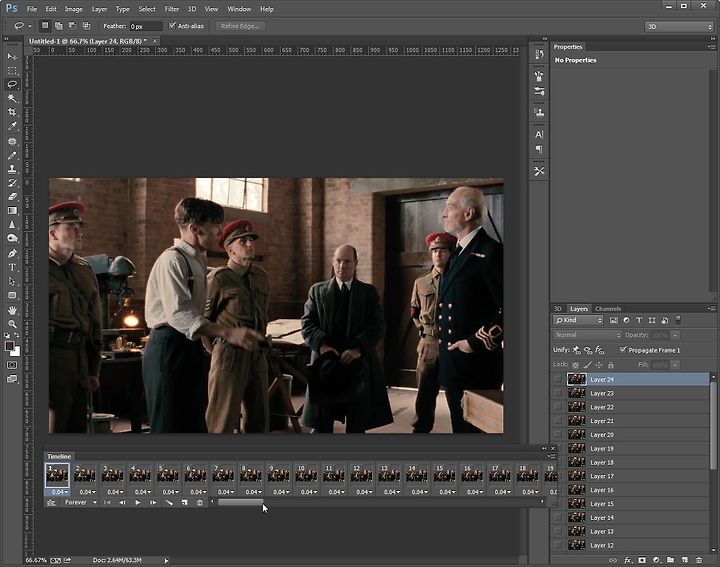This screenshot has height=567, width=720.
Task: Toggle visibility of Layer 22
Action: pyautogui.click(x=558, y=407)
